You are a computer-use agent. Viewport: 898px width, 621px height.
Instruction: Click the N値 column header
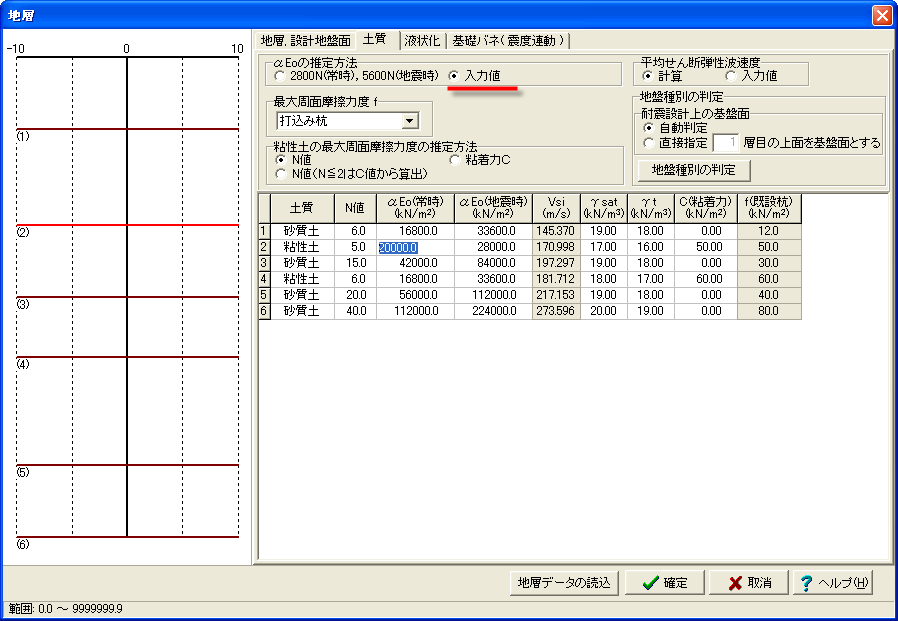[x=355, y=208]
